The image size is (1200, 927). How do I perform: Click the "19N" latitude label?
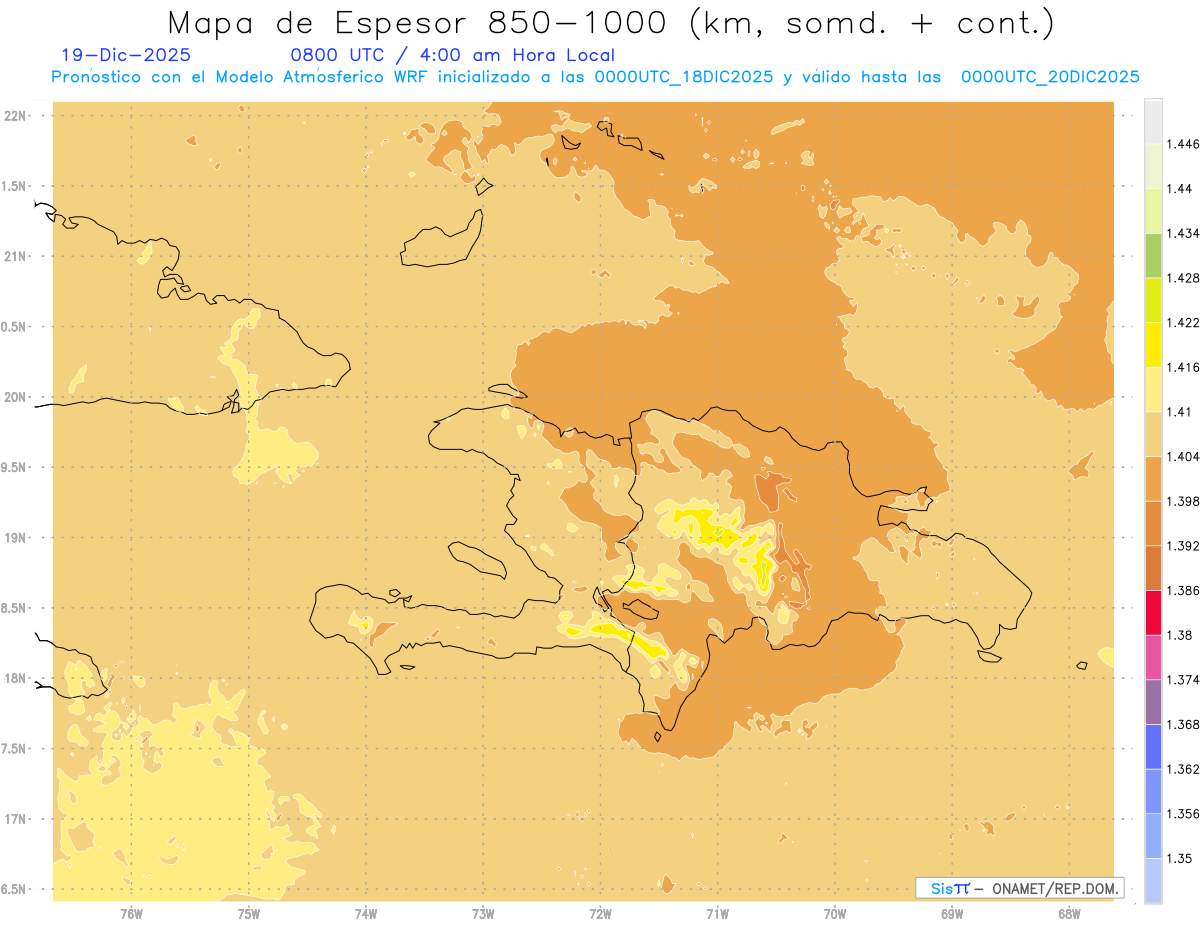click(15, 537)
